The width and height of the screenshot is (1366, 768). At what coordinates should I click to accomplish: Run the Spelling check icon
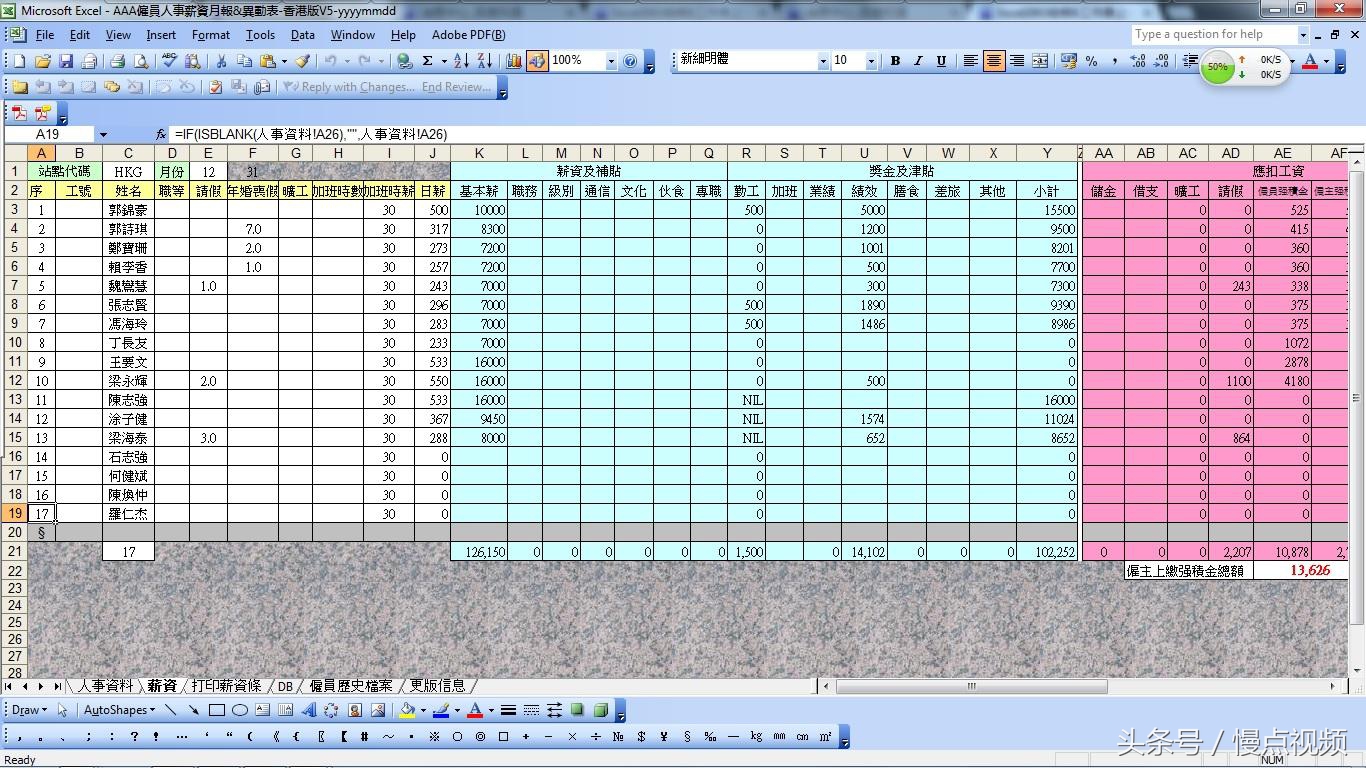[169, 61]
